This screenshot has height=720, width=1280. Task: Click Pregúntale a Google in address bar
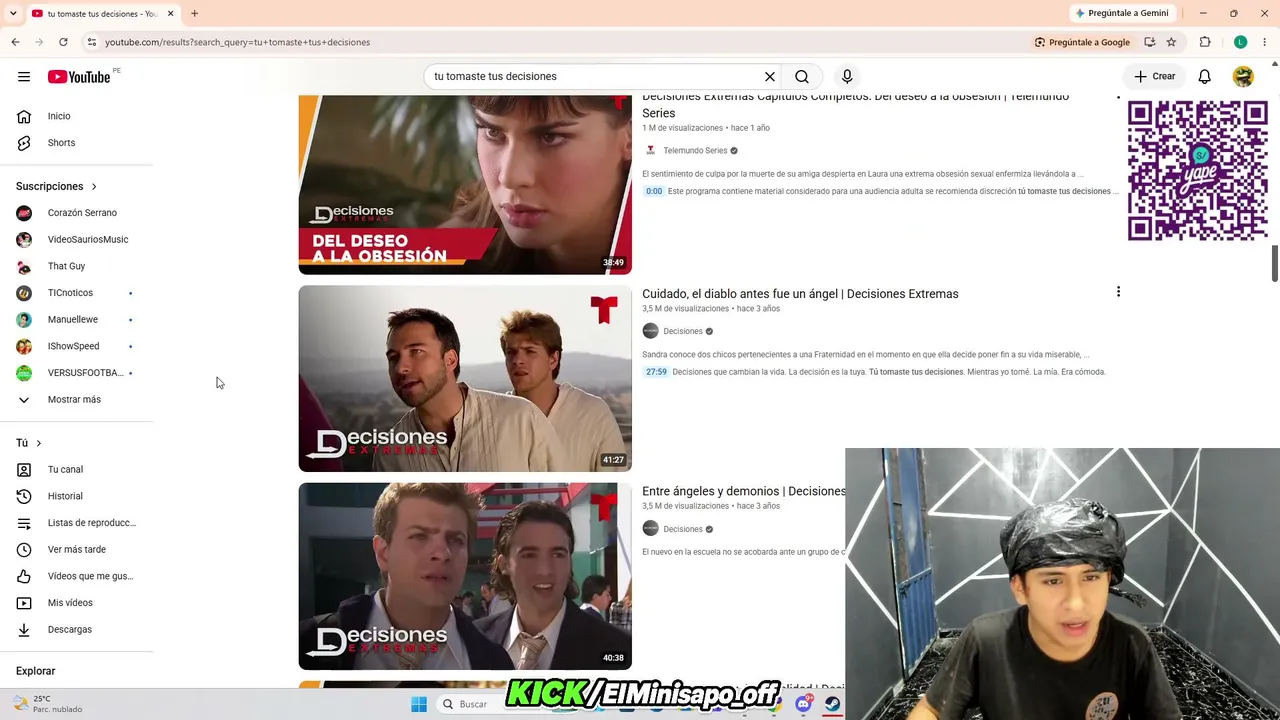point(1082,42)
